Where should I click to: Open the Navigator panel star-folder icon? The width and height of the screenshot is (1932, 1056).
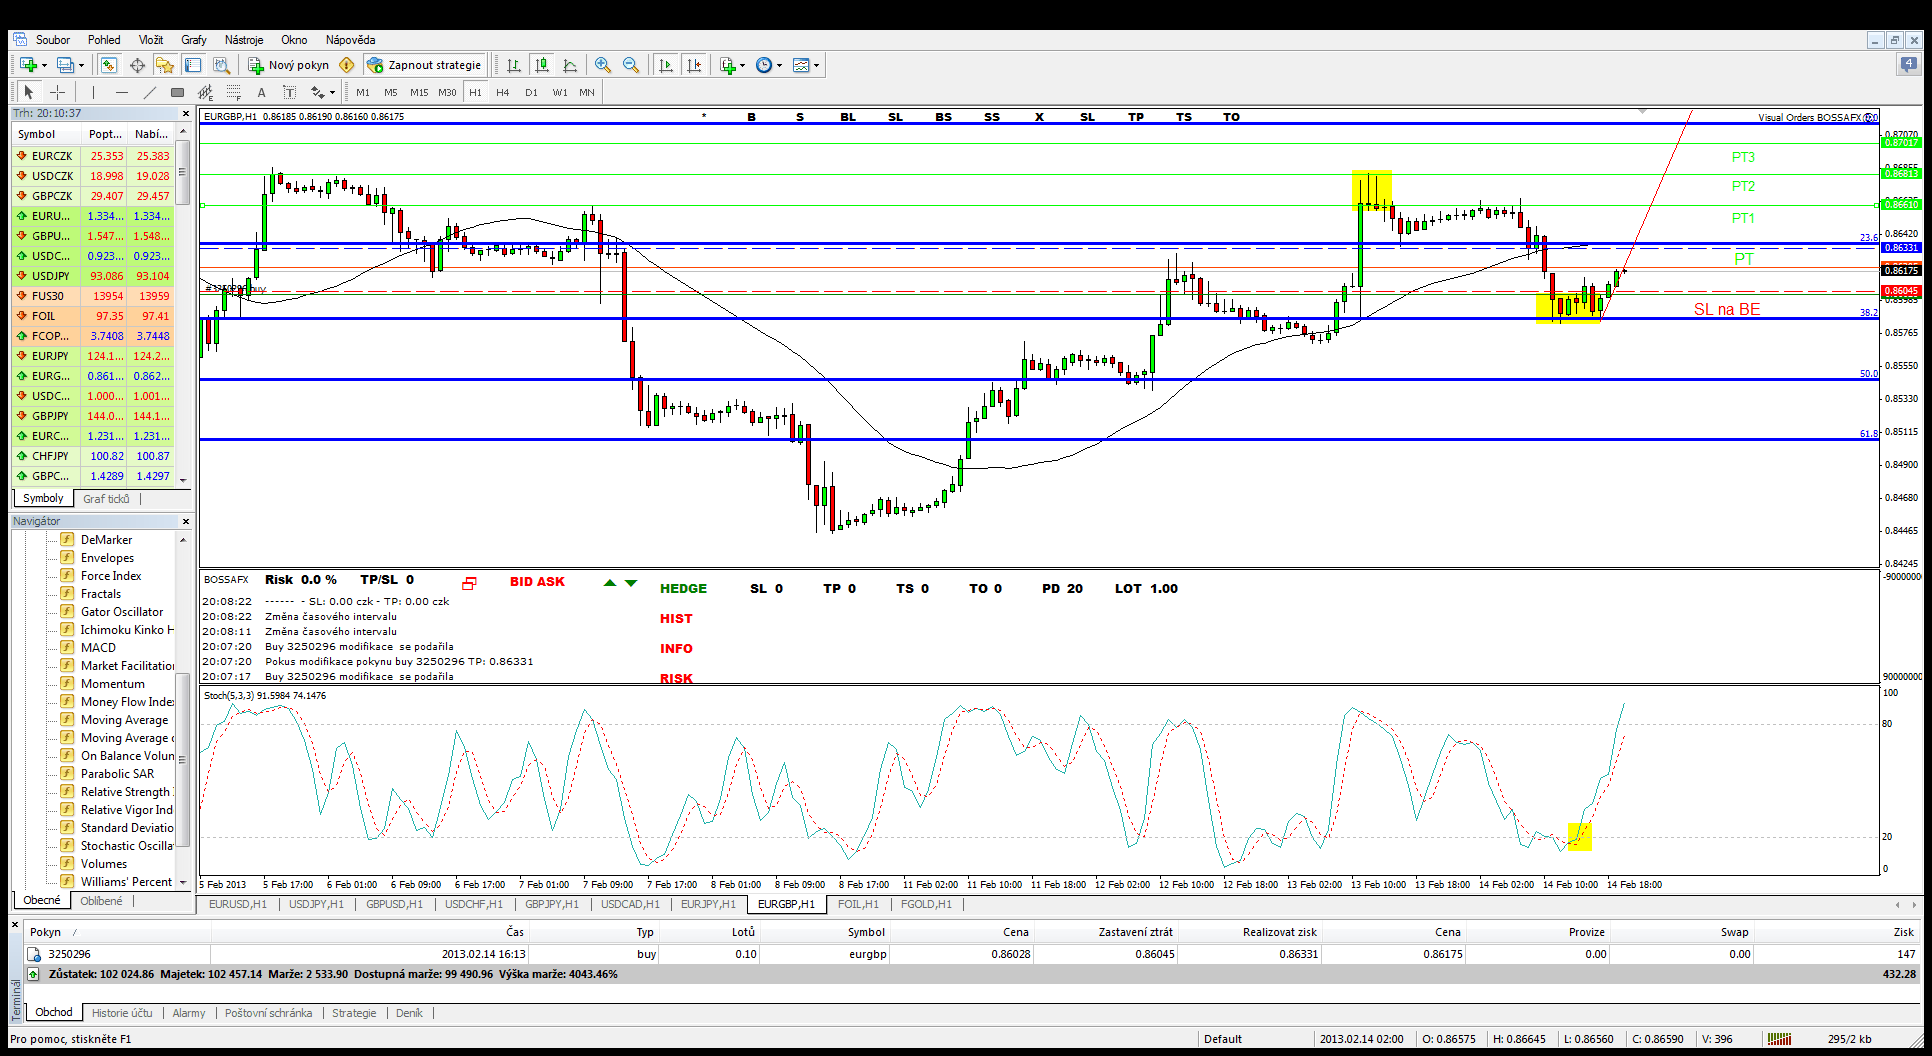click(x=165, y=65)
